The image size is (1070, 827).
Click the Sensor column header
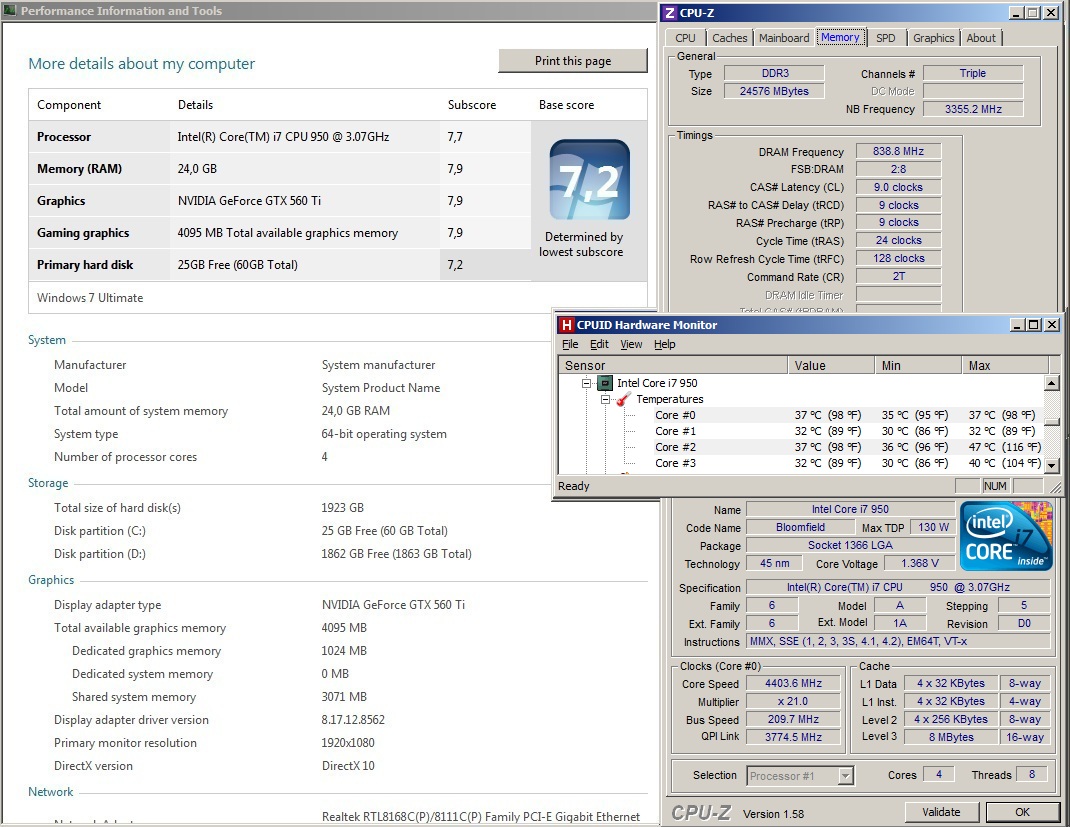[x=673, y=366]
